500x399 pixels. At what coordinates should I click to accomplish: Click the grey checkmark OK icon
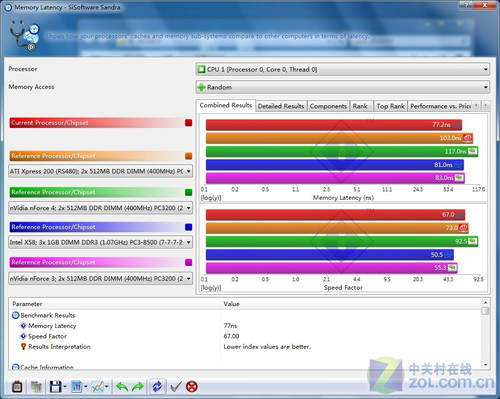(176, 387)
